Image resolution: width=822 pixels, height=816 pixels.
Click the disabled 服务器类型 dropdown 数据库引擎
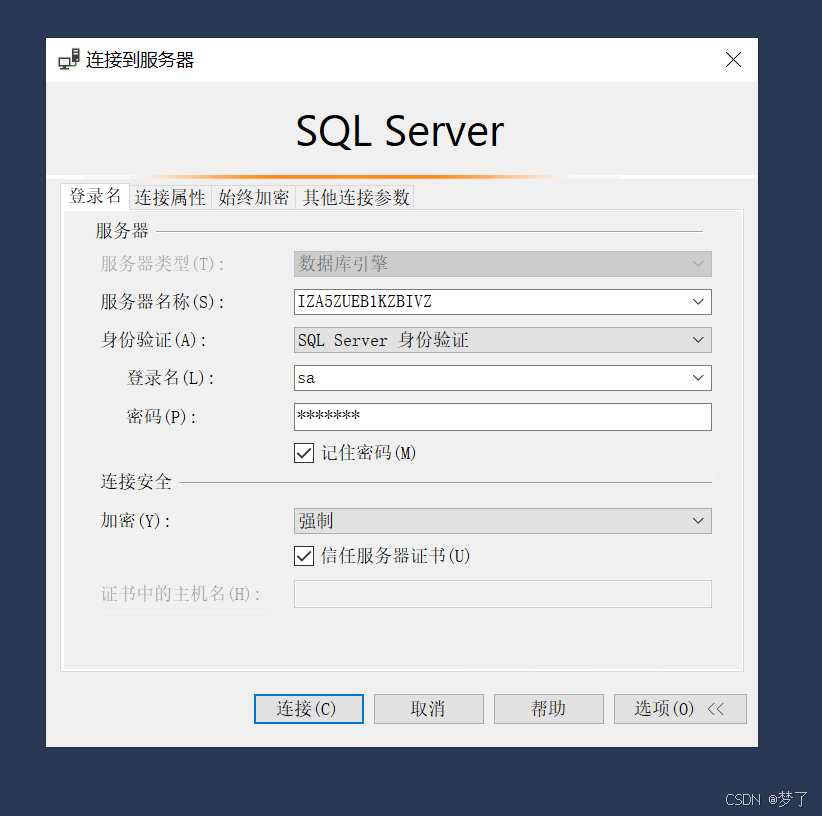click(x=502, y=264)
